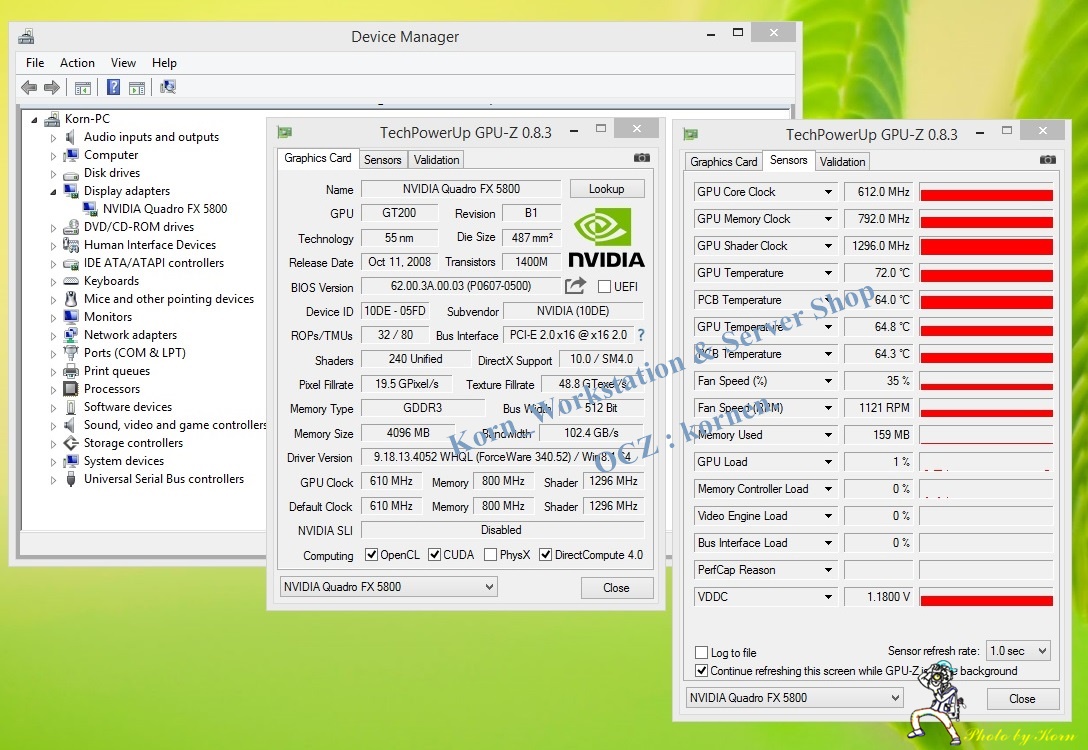Open the View menu in Device Manager
The width and height of the screenshot is (1088, 750).
click(x=123, y=62)
